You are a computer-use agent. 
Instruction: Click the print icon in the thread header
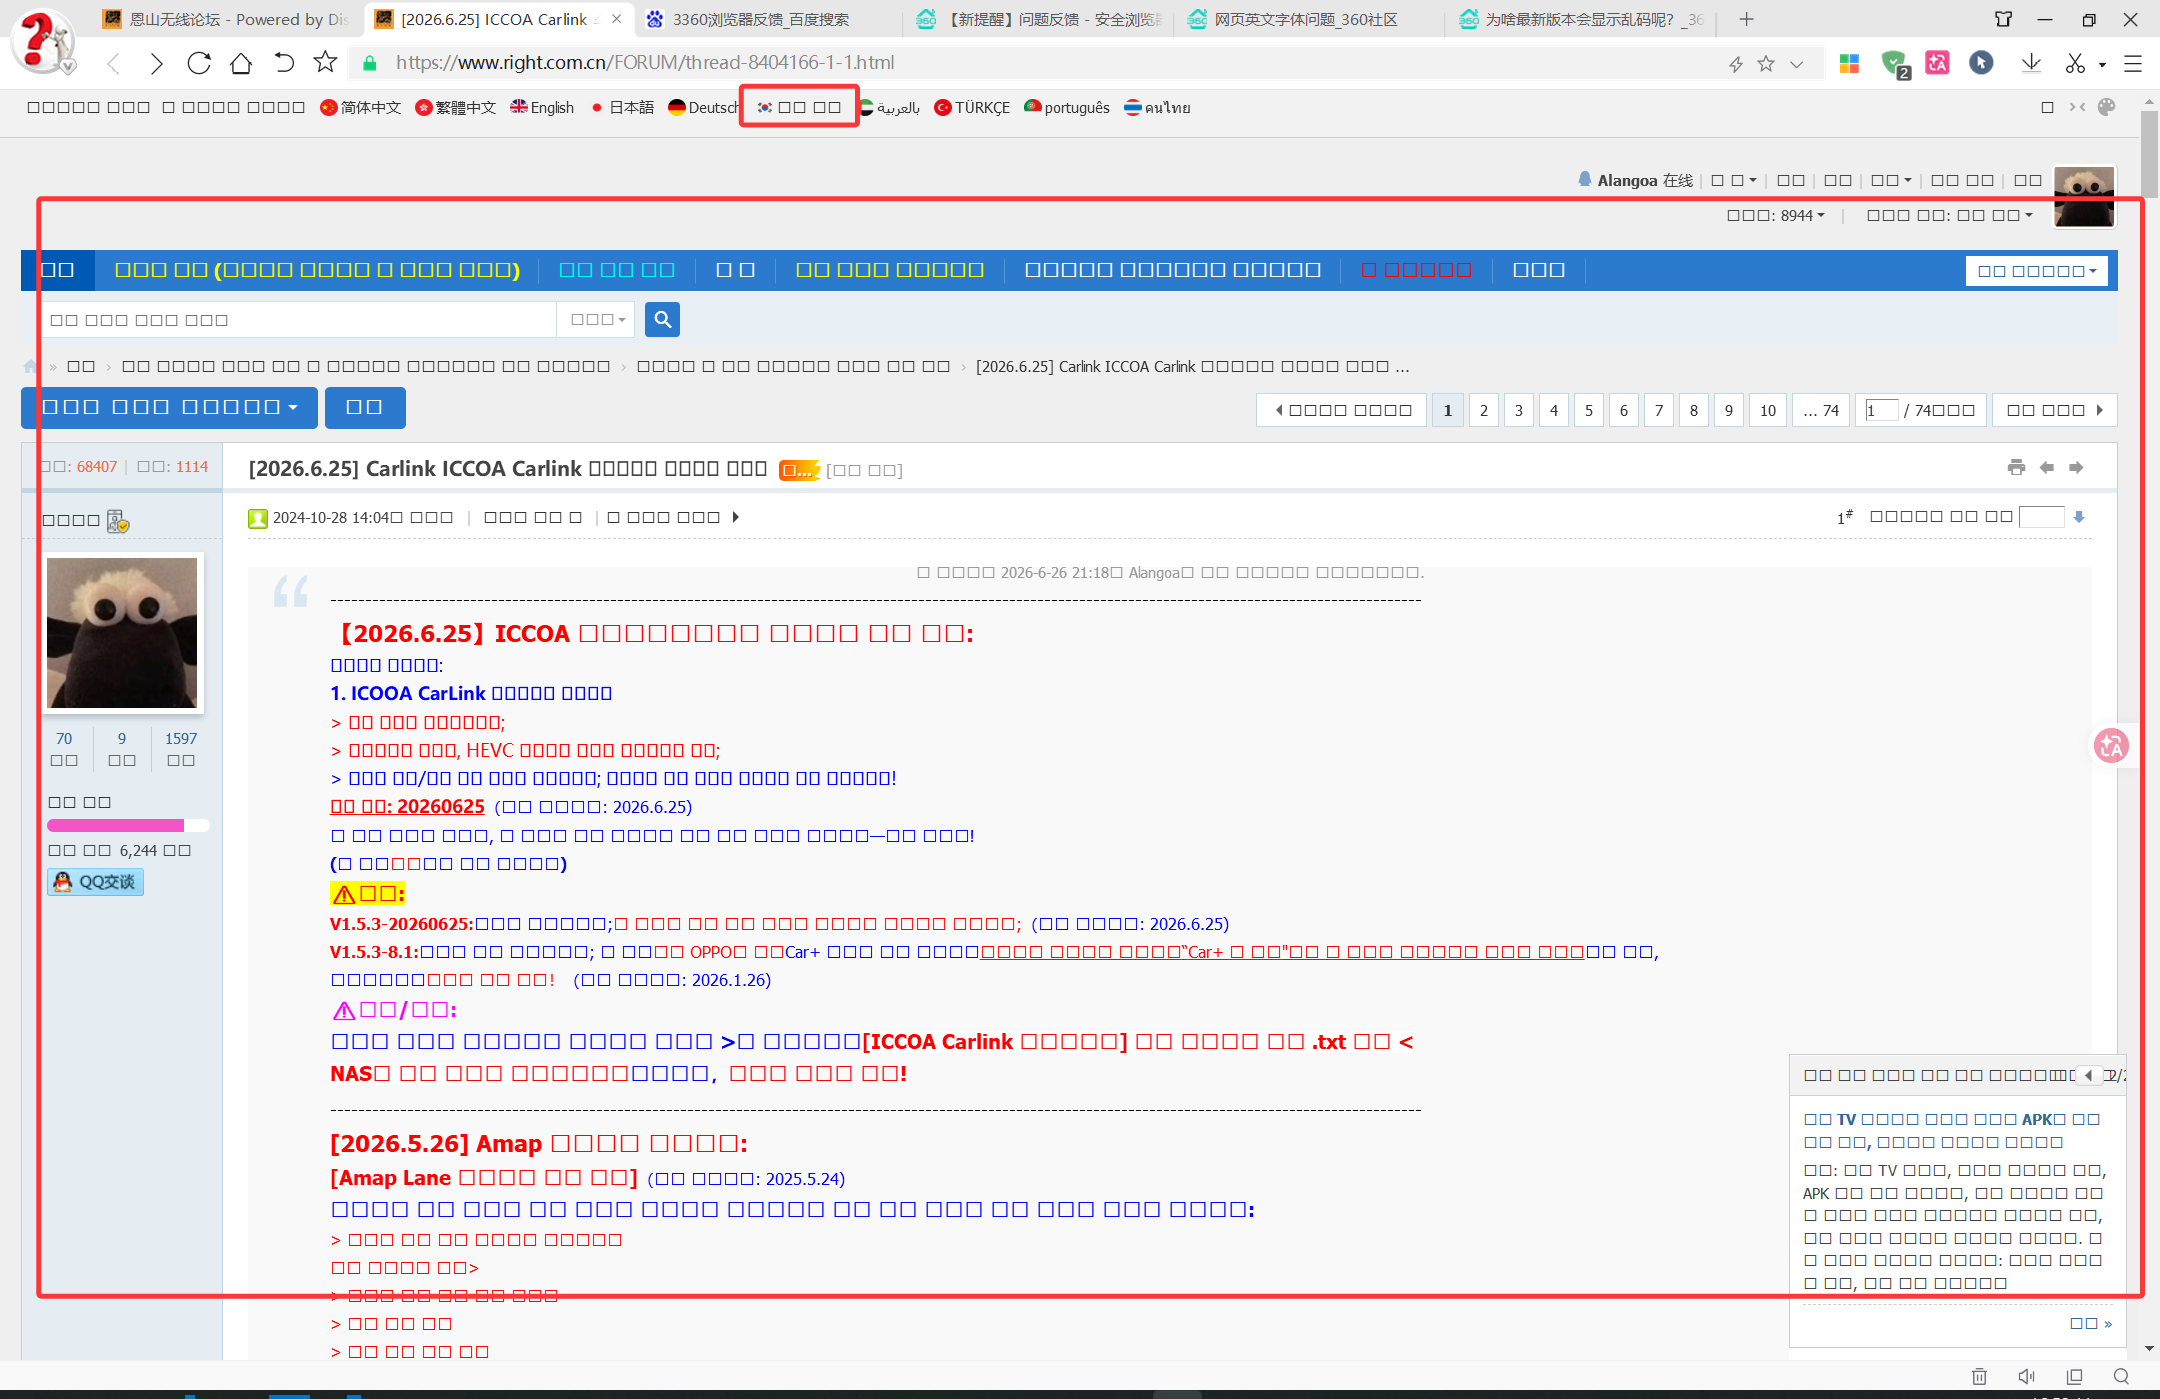pyautogui.click(x=2016, y=467)
